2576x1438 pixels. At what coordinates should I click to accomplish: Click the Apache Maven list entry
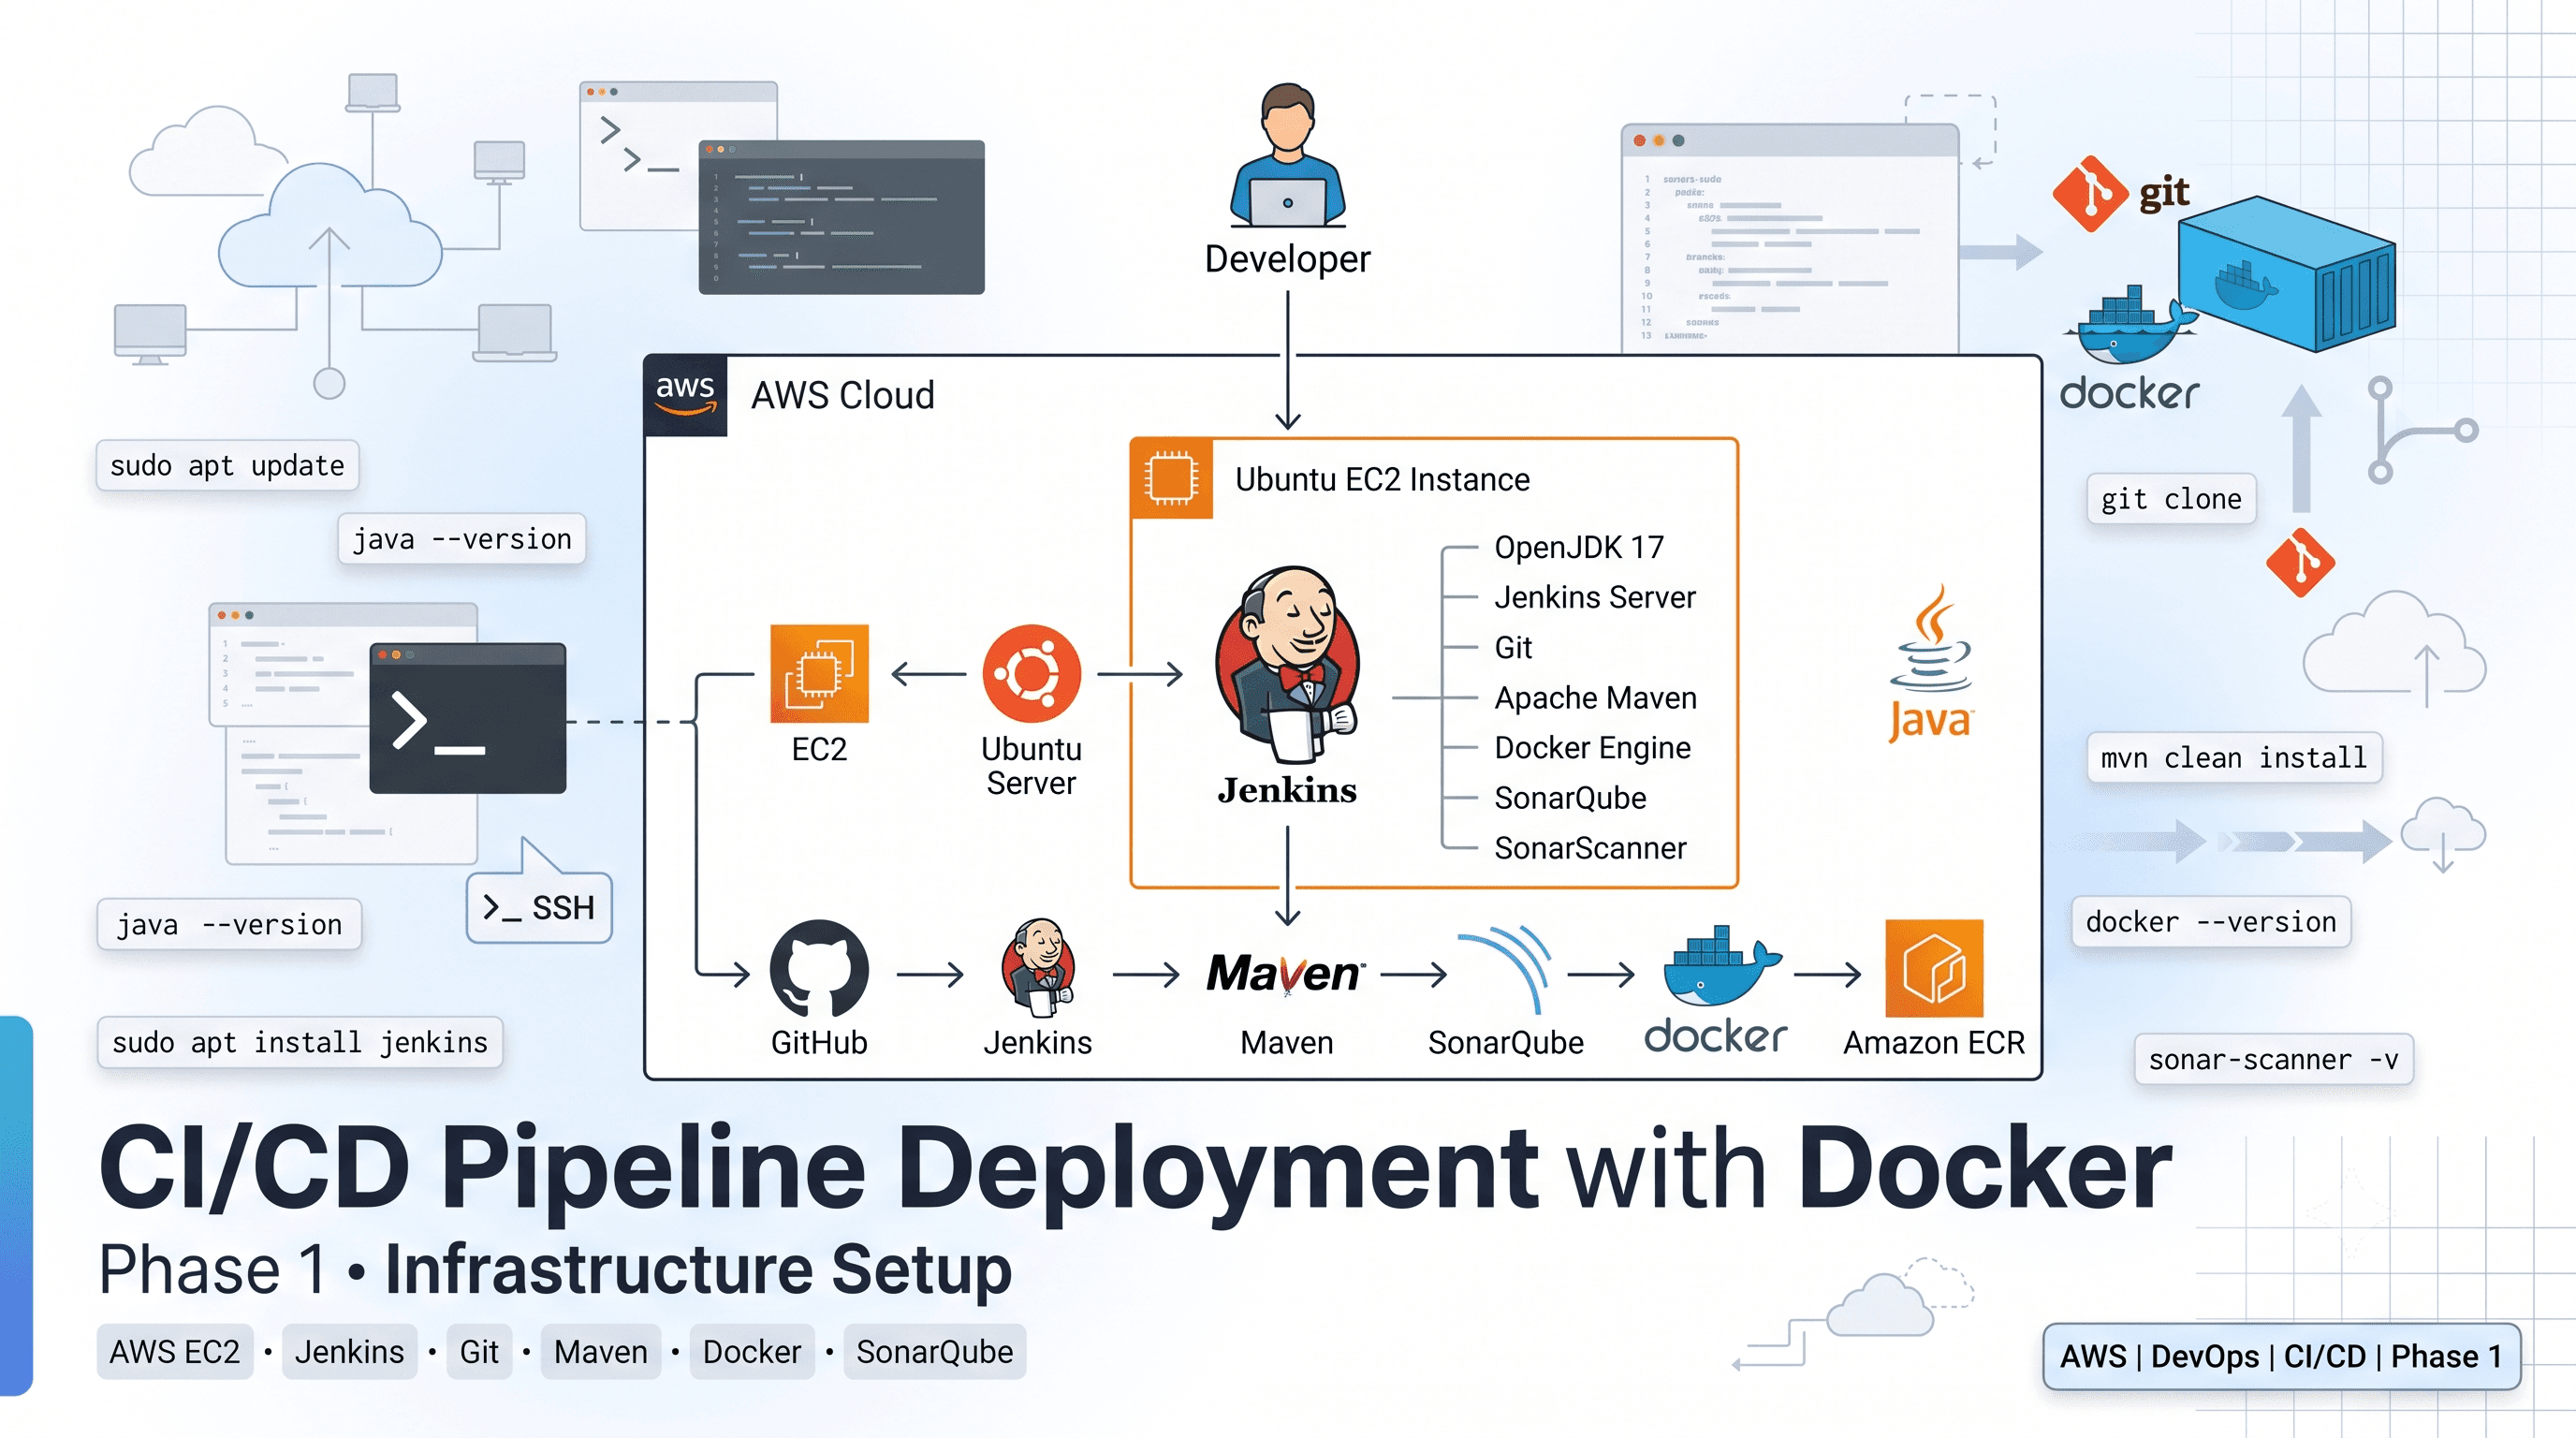coord(1595,697)
